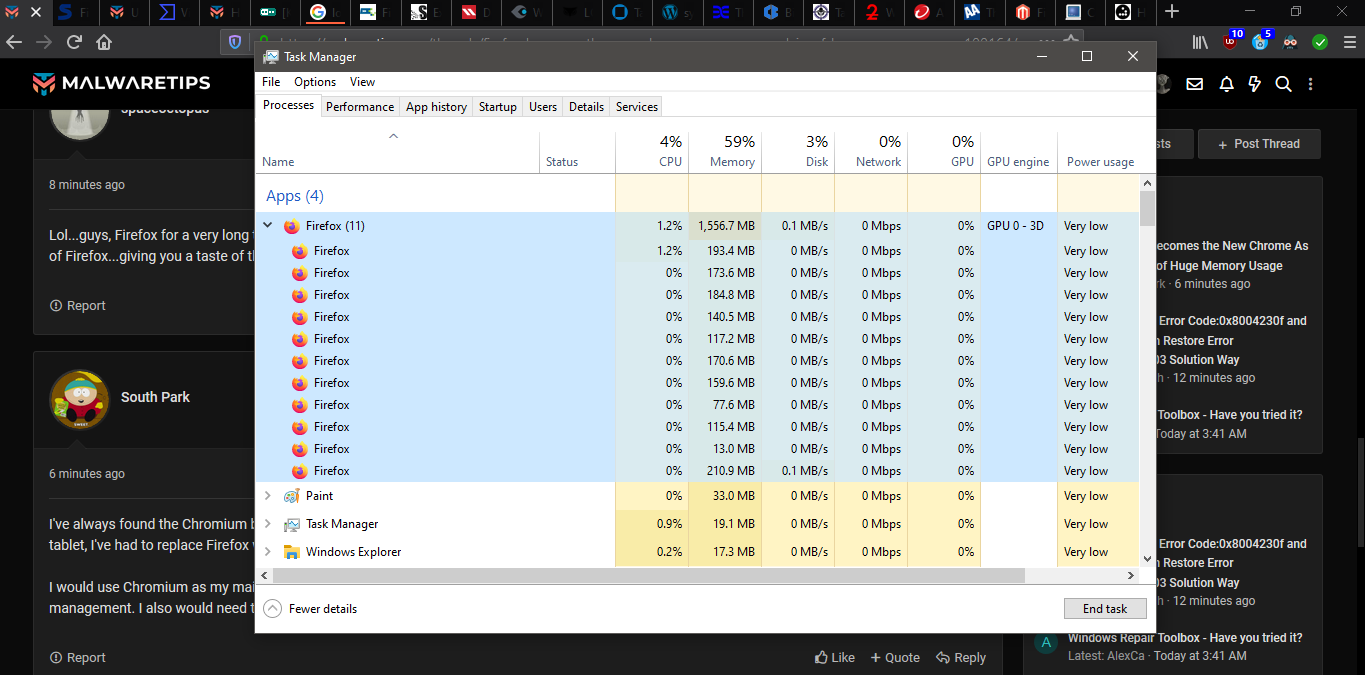1365x675 pixels.
Task: Open the MalwareTips inbox envelope icon
Action: point(1194,84)
